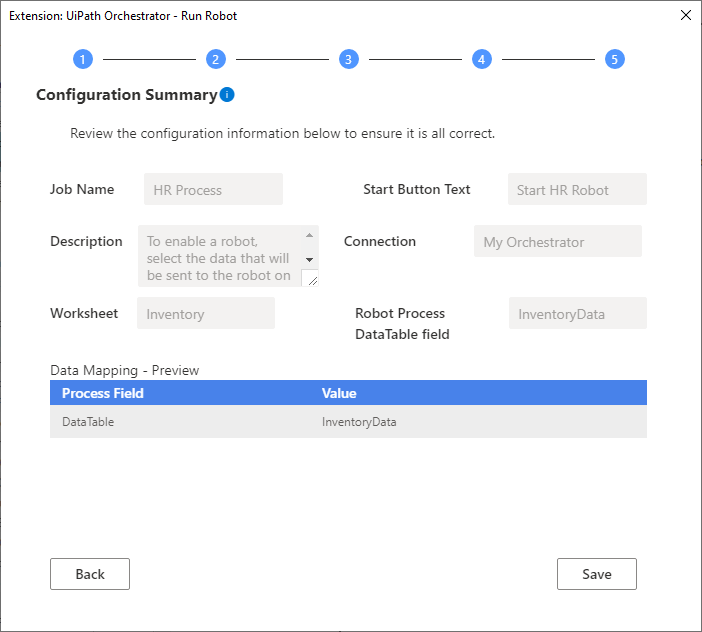Click the Back button

click(90, 574)
